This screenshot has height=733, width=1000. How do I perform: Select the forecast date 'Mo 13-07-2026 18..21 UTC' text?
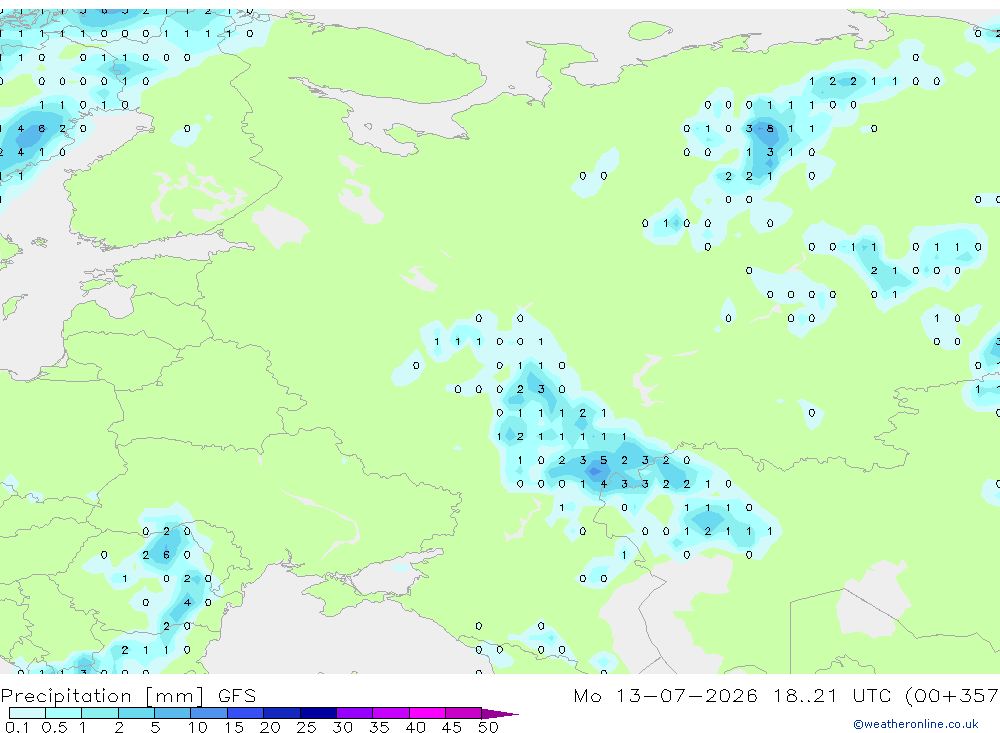732,696
